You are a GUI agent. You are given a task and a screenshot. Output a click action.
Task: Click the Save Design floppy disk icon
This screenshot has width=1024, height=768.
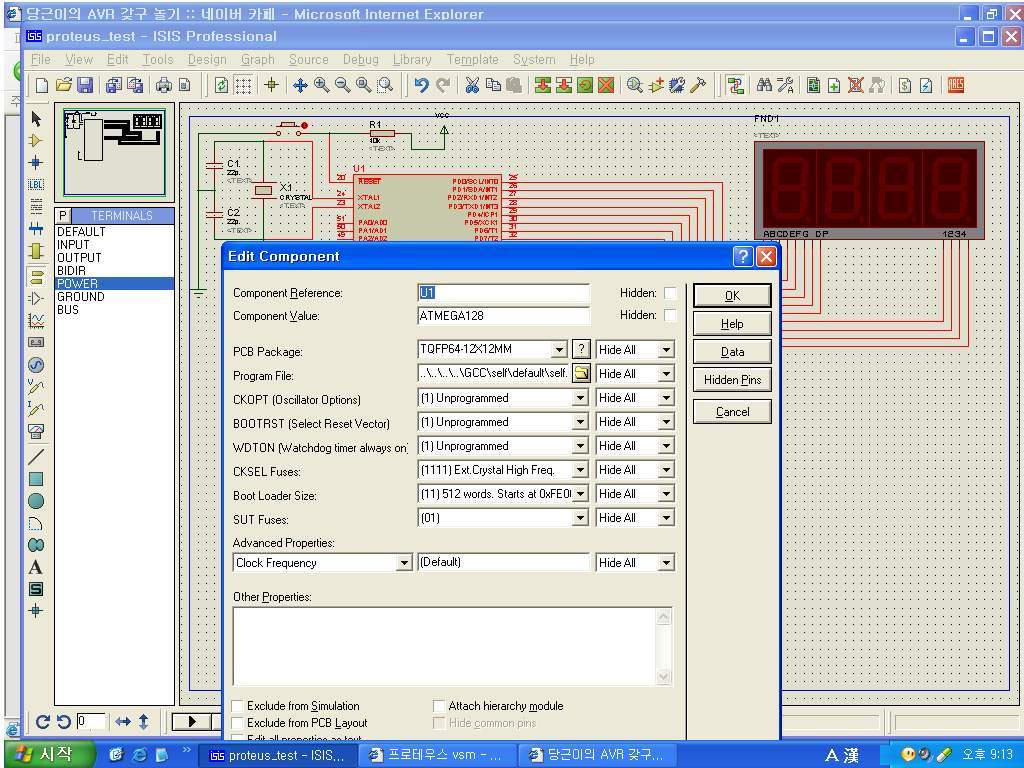tap(85, 85)
